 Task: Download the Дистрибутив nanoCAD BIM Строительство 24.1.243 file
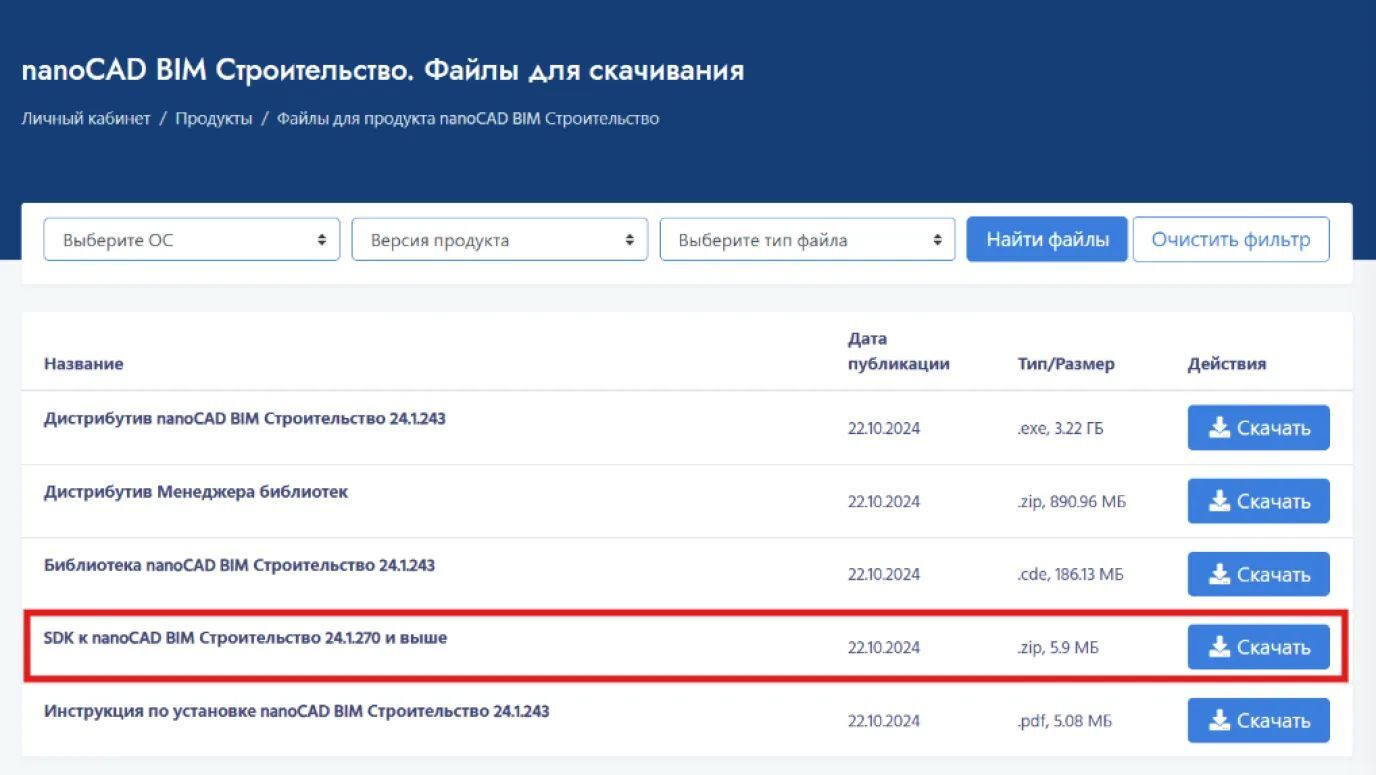1258,428
